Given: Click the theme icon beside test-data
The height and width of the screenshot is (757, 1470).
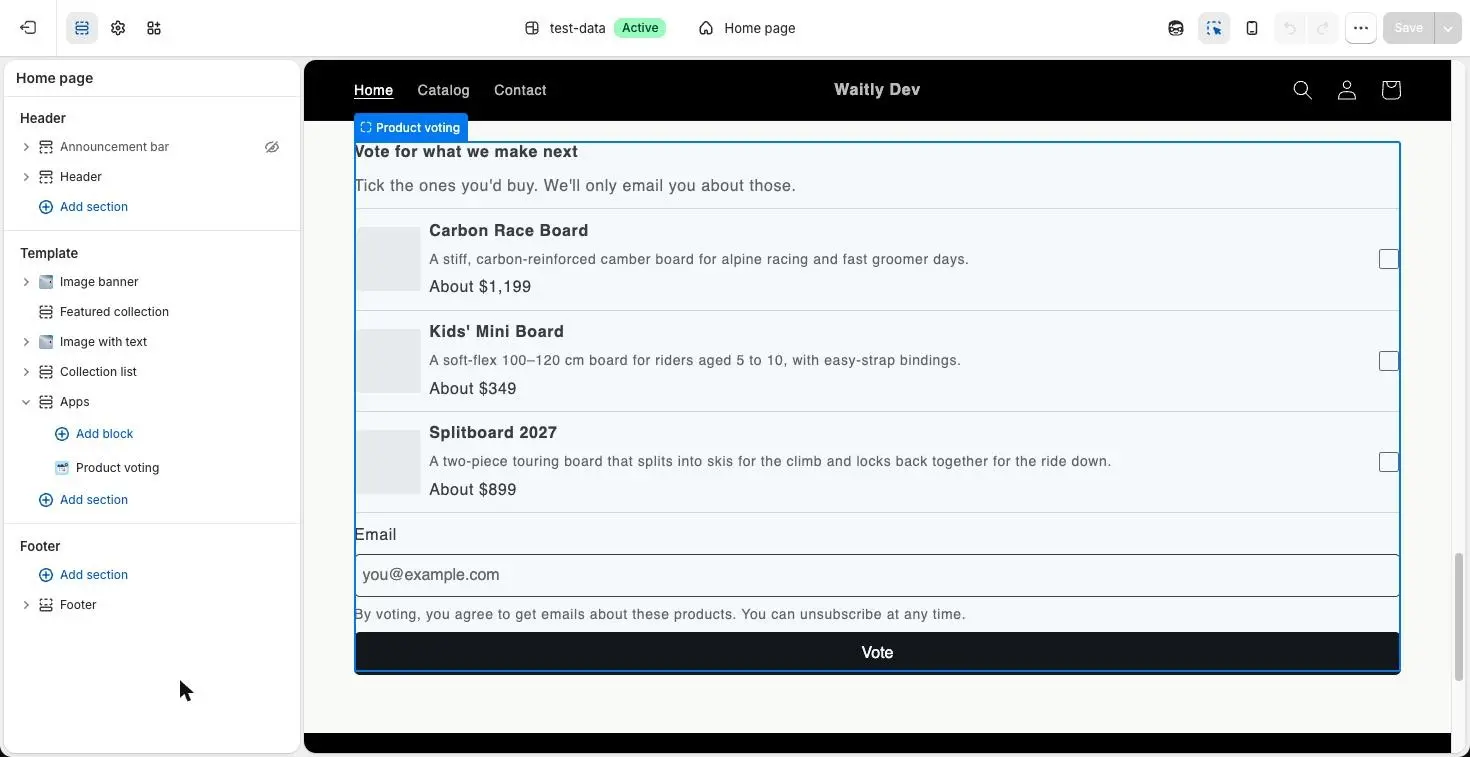Looking at the screenshot, I should (x=532, y=28).
